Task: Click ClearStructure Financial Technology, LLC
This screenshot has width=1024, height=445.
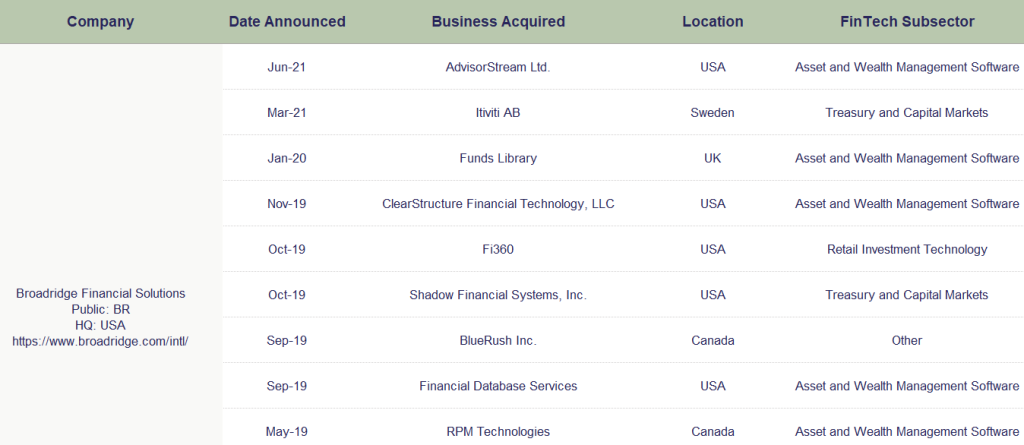Action: click(x=498, y=204)
